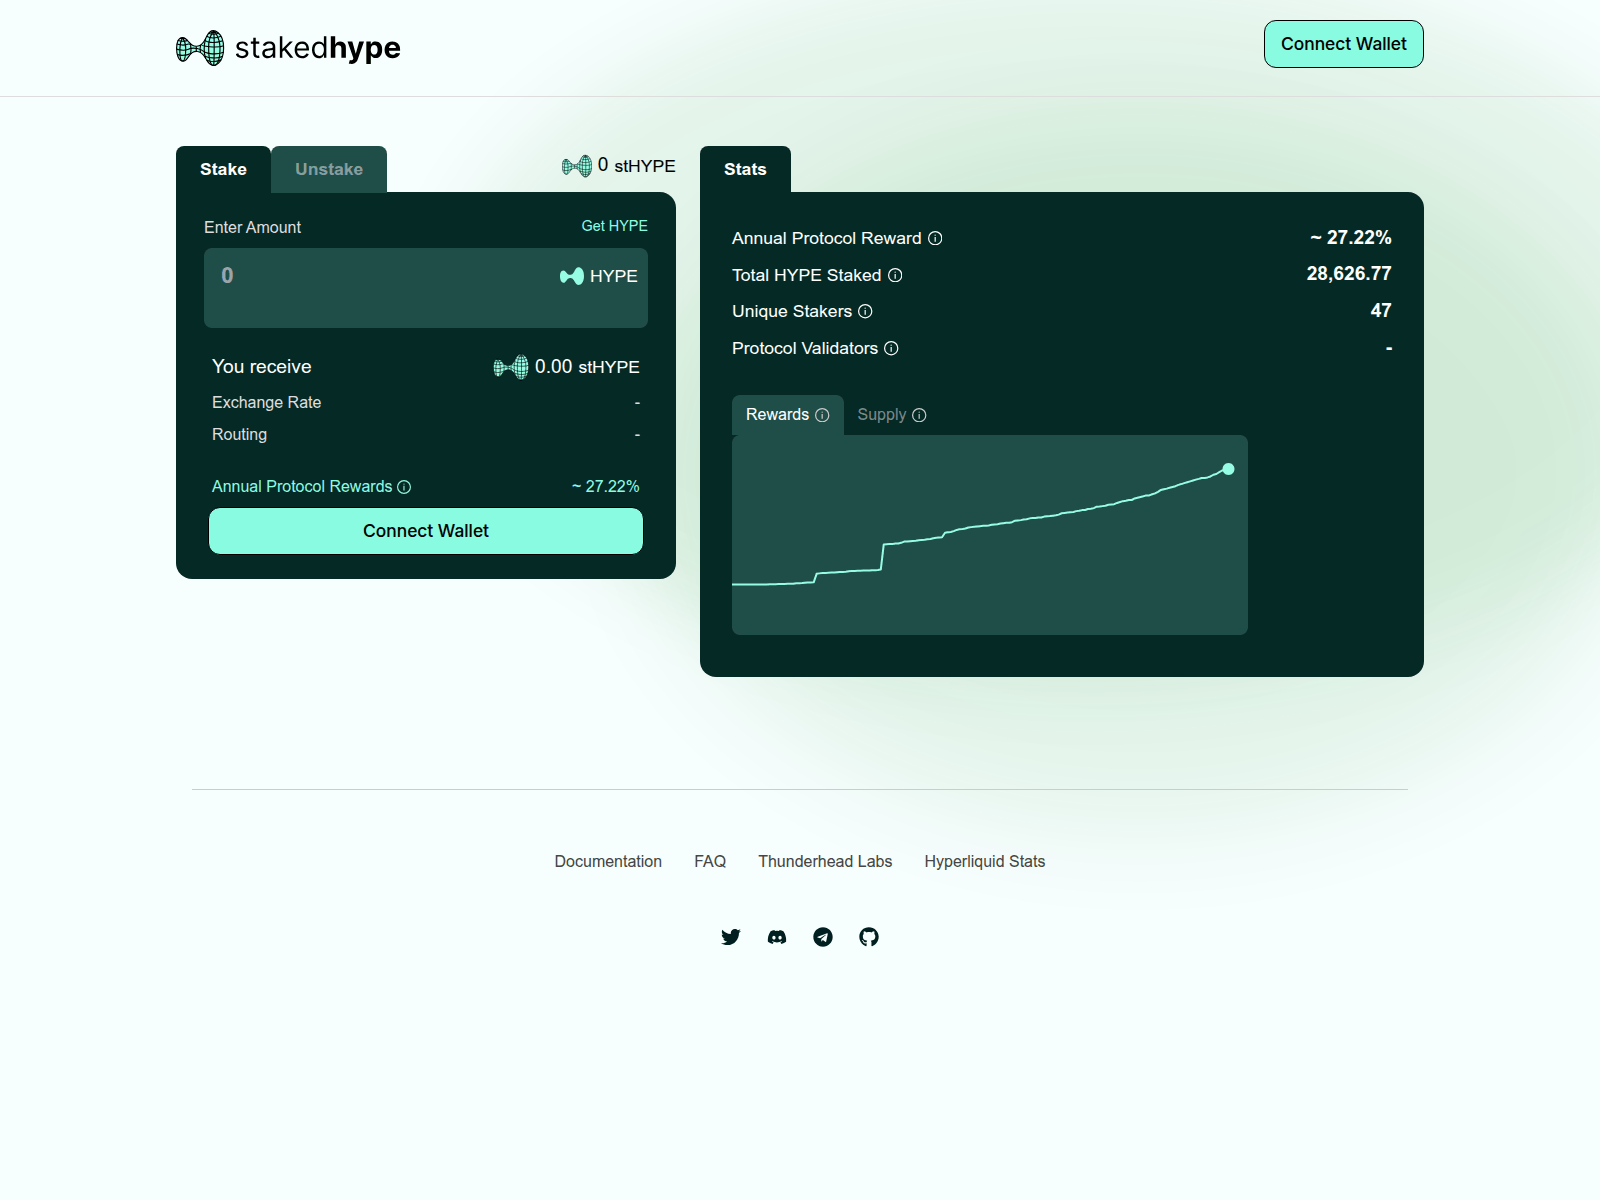This screenshot has height=1200, width=1600.
Task: Click the stakedhype wordmark text
Action: [318, 48]
